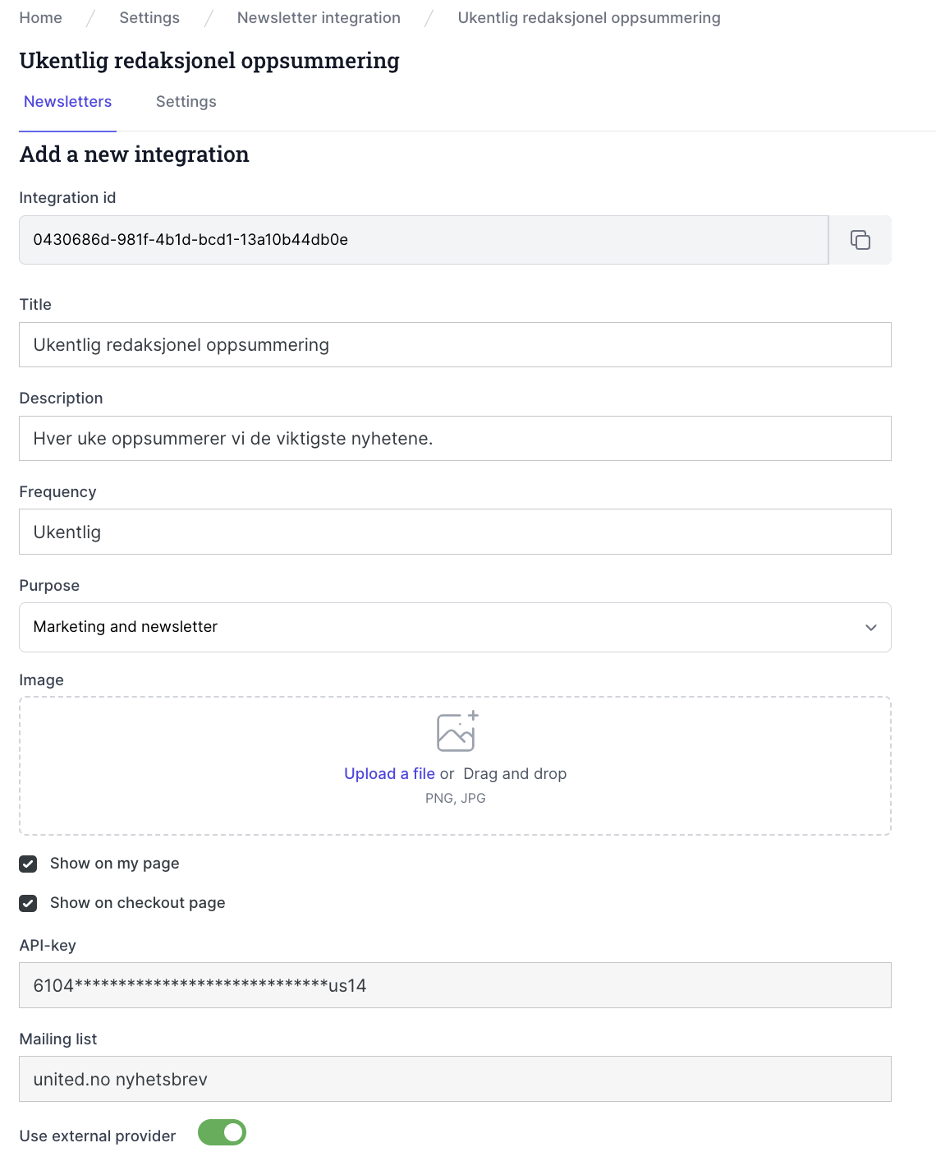The image size is (936, 1152).
Task: Click the image placeholder icon
Action: [x=456, y=730]
